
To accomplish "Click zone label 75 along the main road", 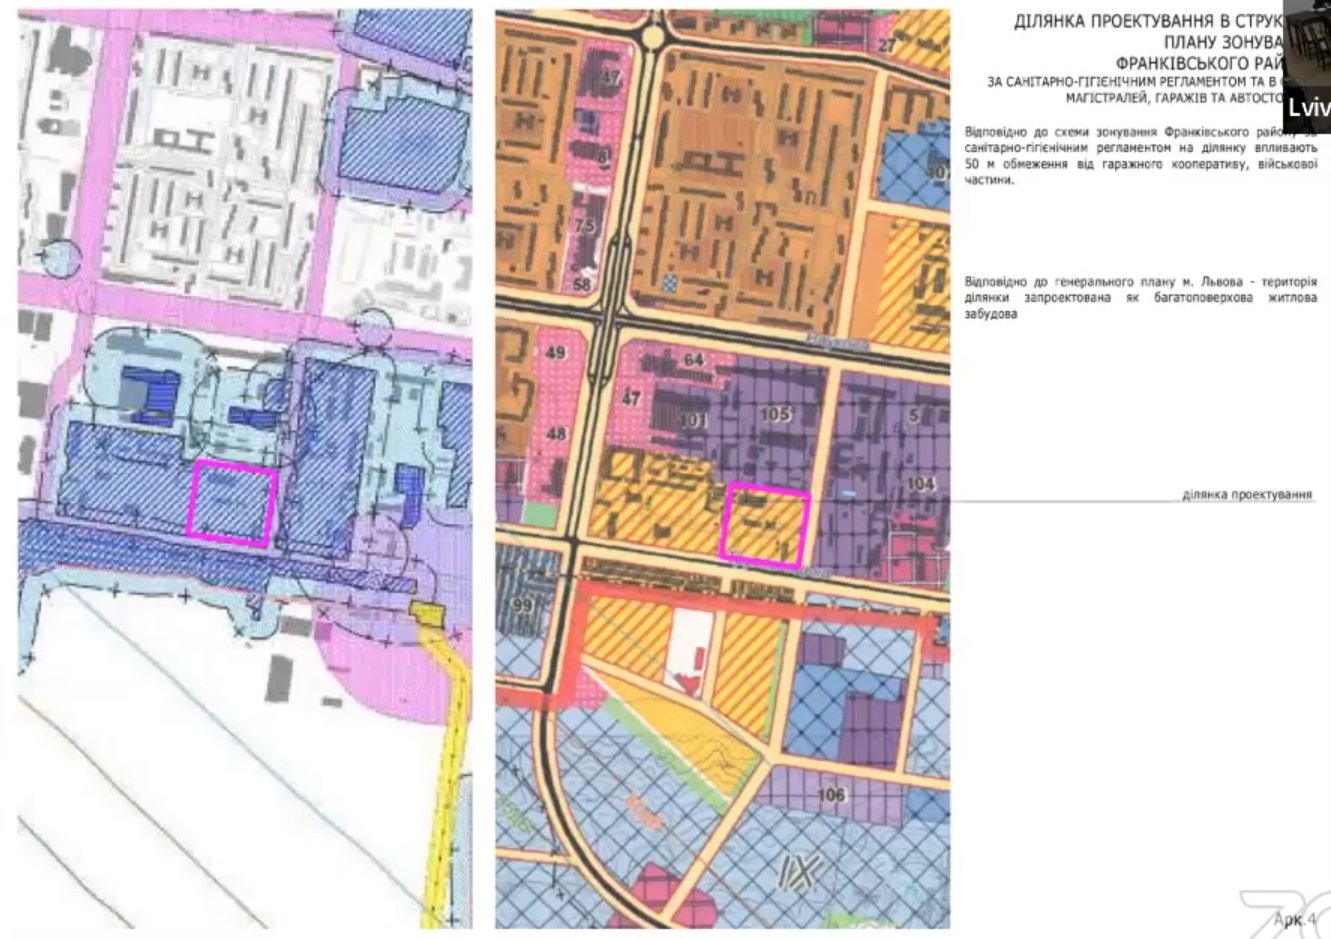I will pyautogui.click(x=586, y=227).
